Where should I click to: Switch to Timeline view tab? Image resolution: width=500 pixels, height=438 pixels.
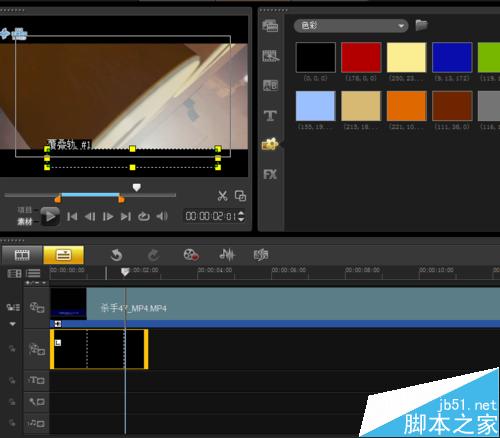click(63, 255)
